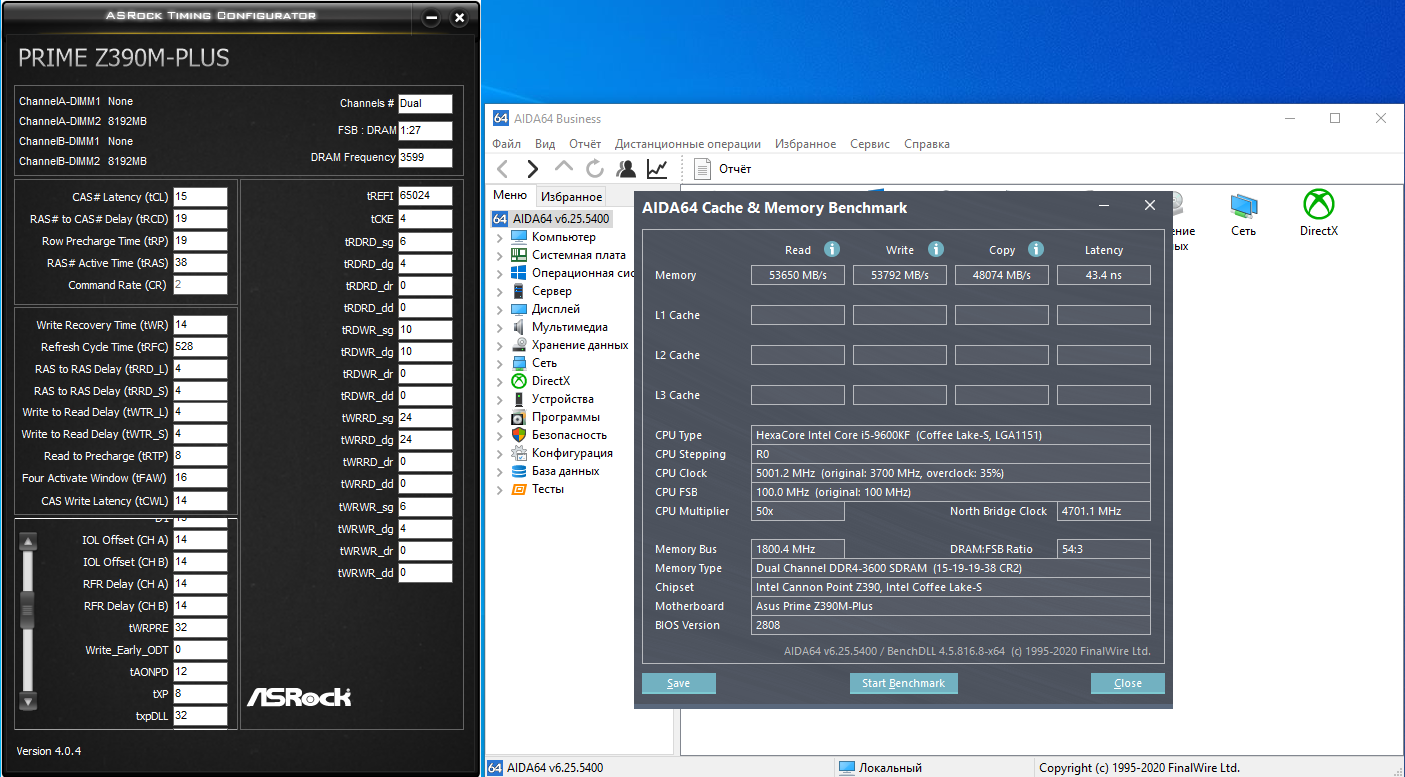
Task: Go up one level with the up arrow
Action: (564, 168)
